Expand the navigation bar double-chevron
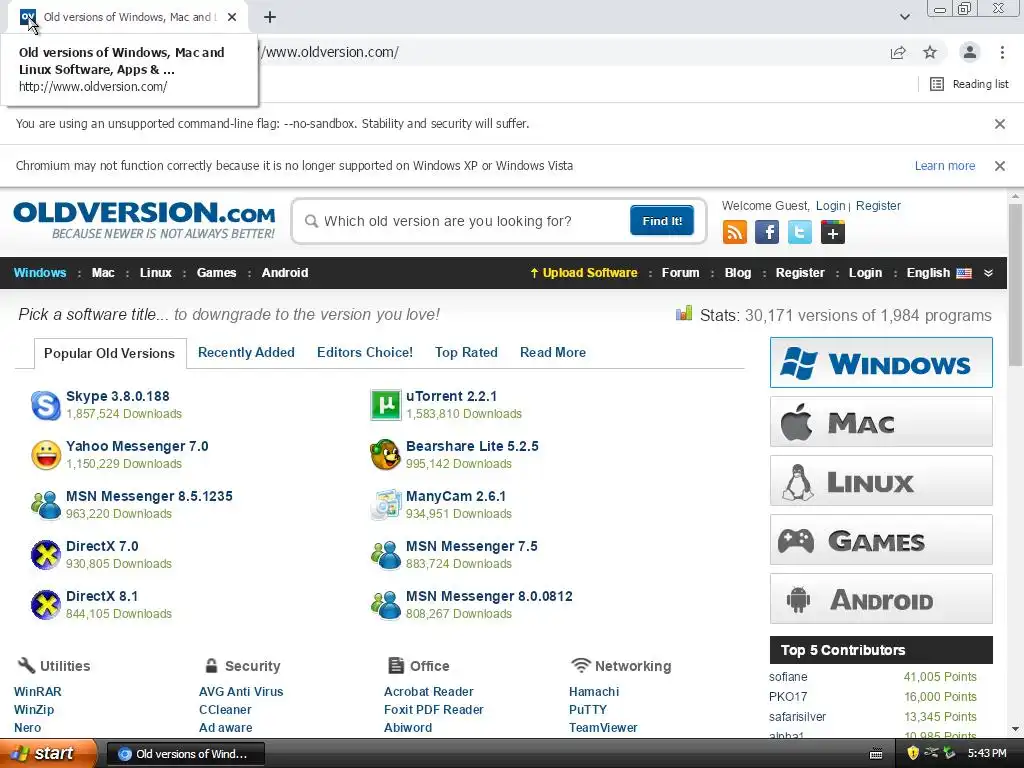1024x768 pixels. (988, 273)
